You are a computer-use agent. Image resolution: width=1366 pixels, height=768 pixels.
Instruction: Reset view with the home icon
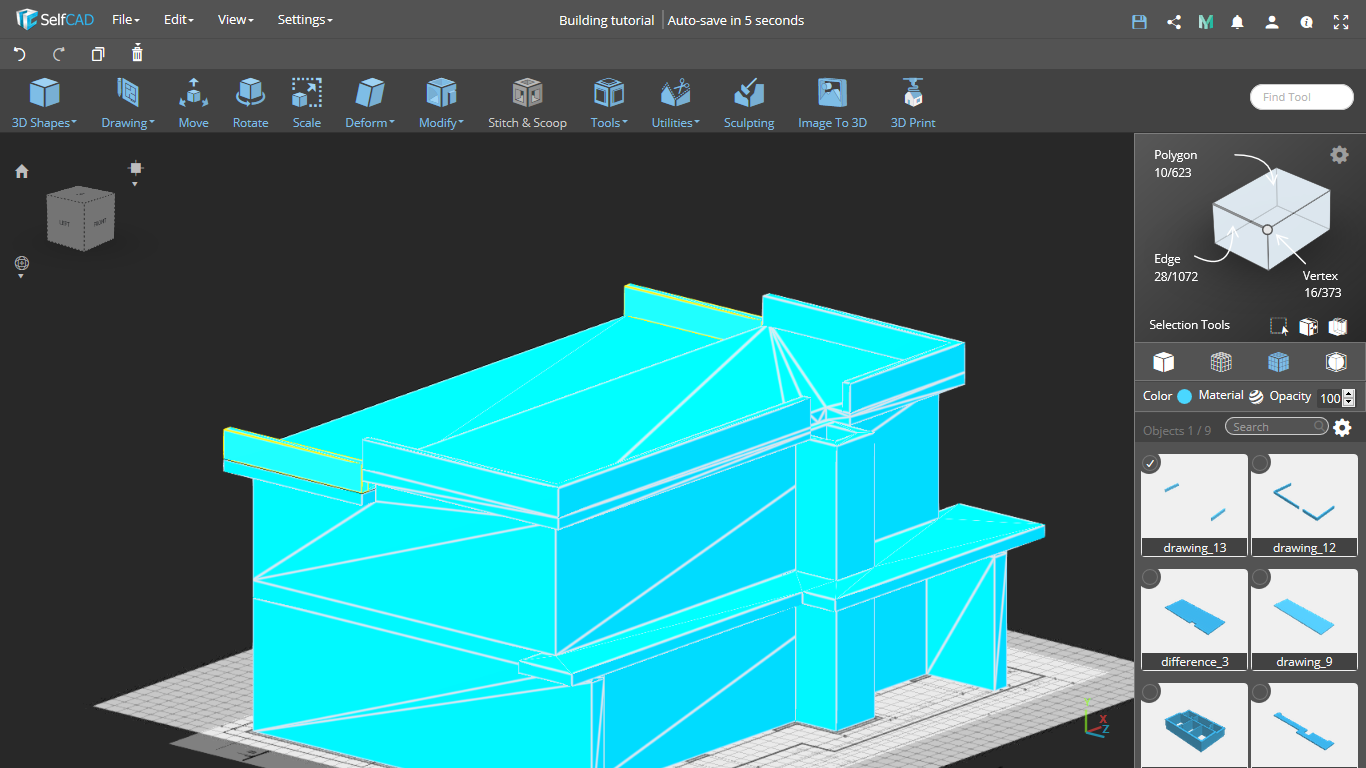22,171
